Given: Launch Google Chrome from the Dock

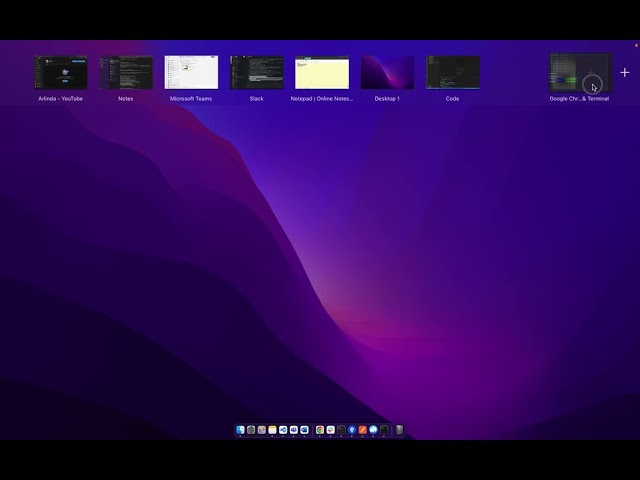Looking at the screenshot, I should point(320,430).
